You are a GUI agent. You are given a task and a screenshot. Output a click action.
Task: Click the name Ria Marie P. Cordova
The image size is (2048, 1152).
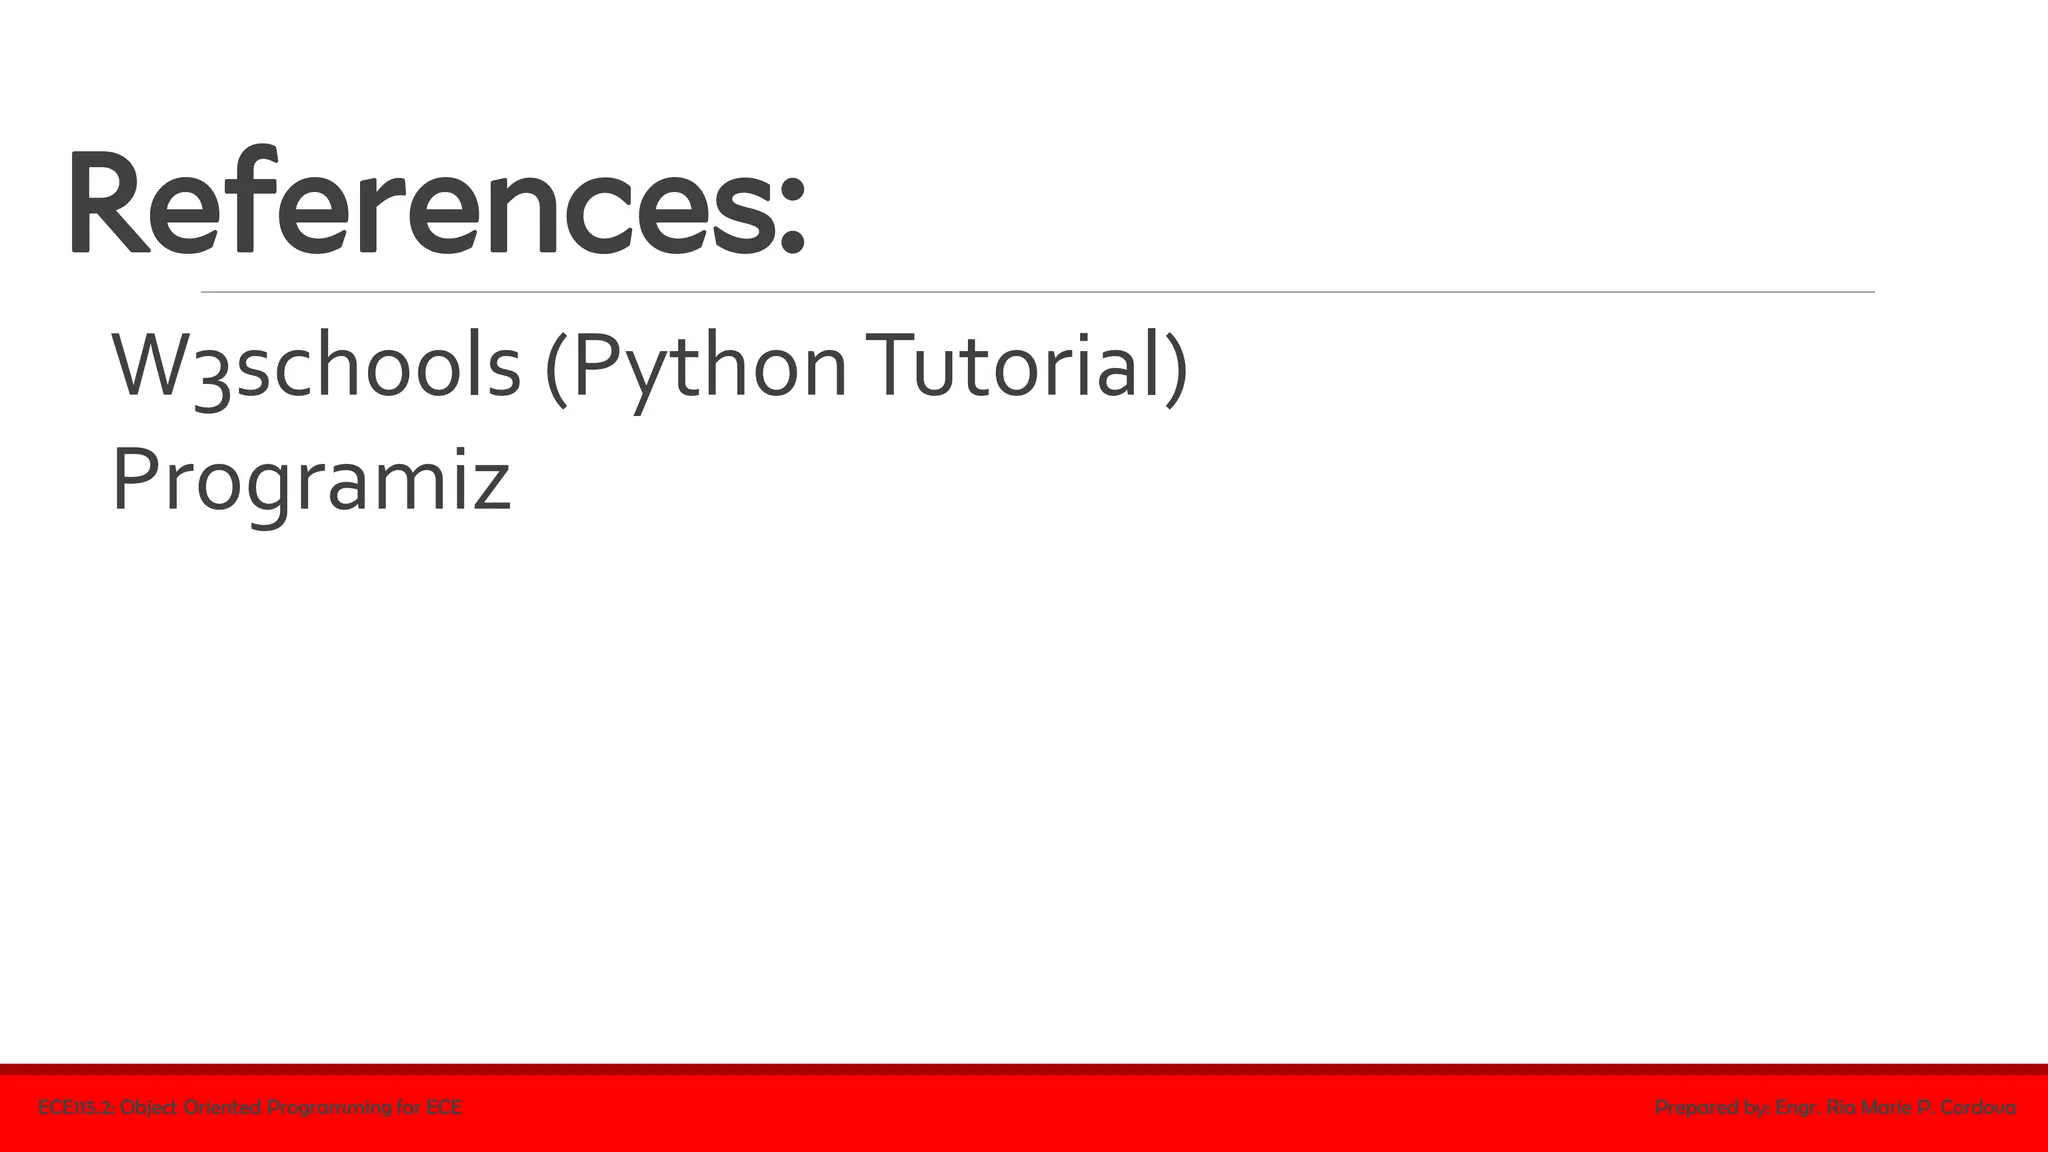(x=1921, y=1108)
